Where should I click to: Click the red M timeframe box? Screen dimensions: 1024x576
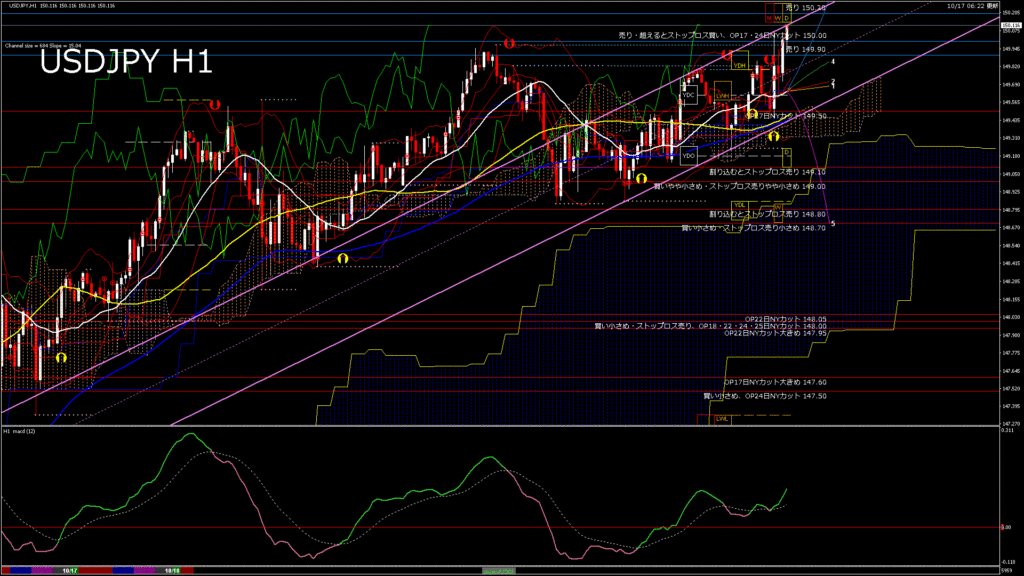click(769, 18)
